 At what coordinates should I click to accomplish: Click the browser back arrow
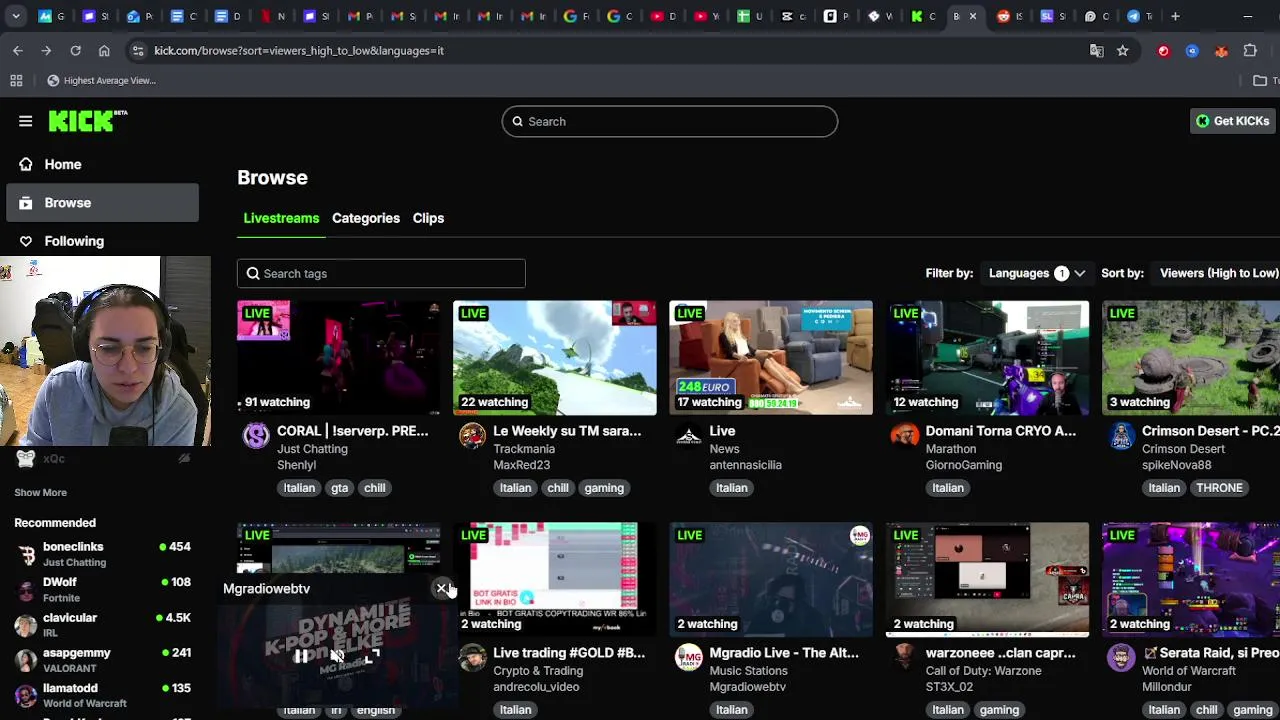(18, 50)
